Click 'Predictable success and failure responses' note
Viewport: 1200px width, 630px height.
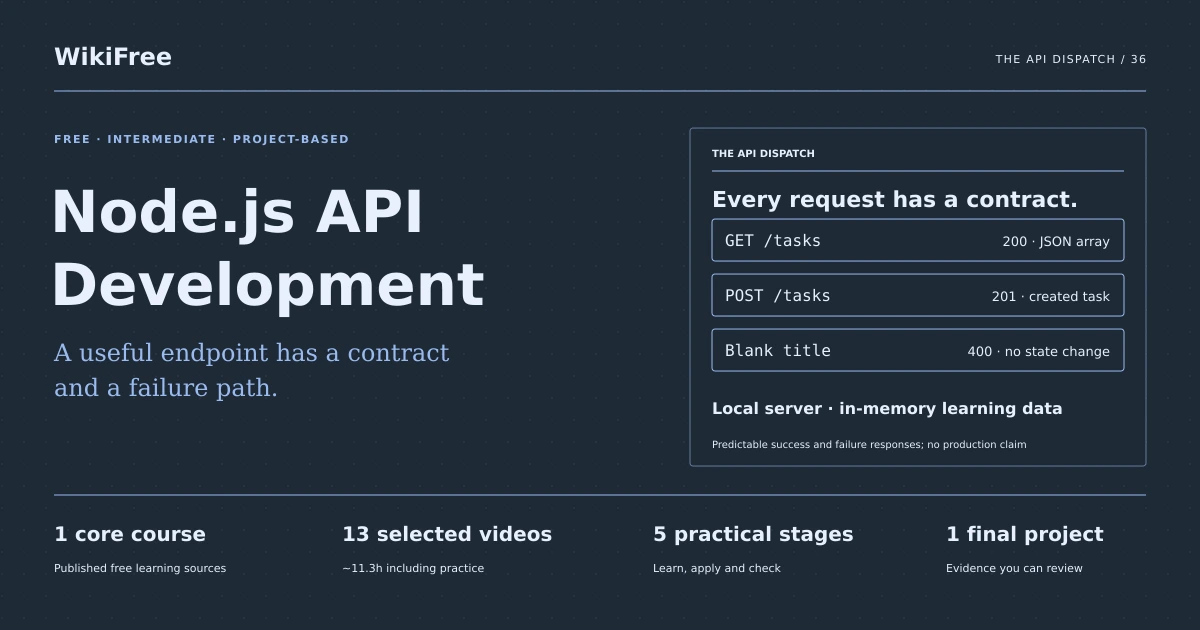point(869,444)
